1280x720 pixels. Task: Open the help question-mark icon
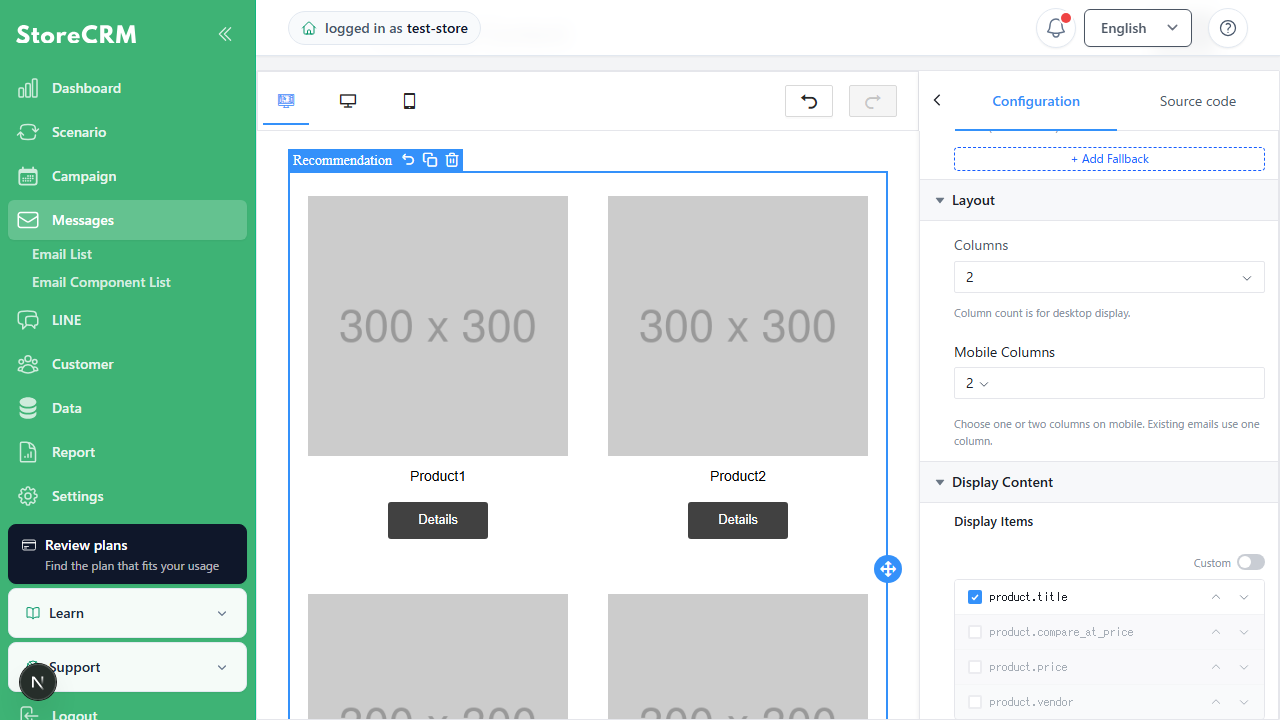point(1228,28)
